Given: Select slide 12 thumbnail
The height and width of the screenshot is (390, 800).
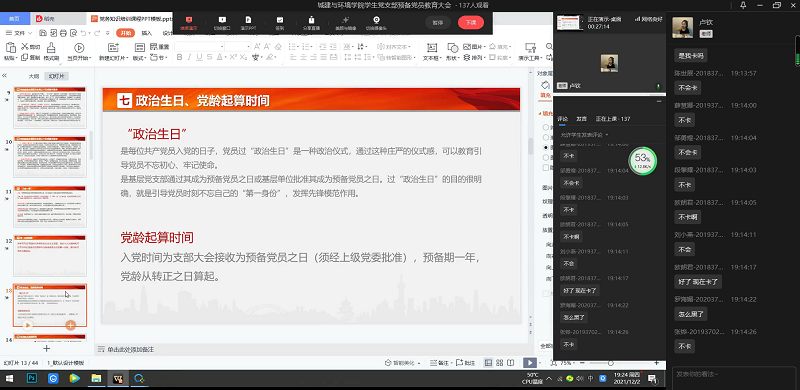Looking at the screenshot, I should [50, 255].
